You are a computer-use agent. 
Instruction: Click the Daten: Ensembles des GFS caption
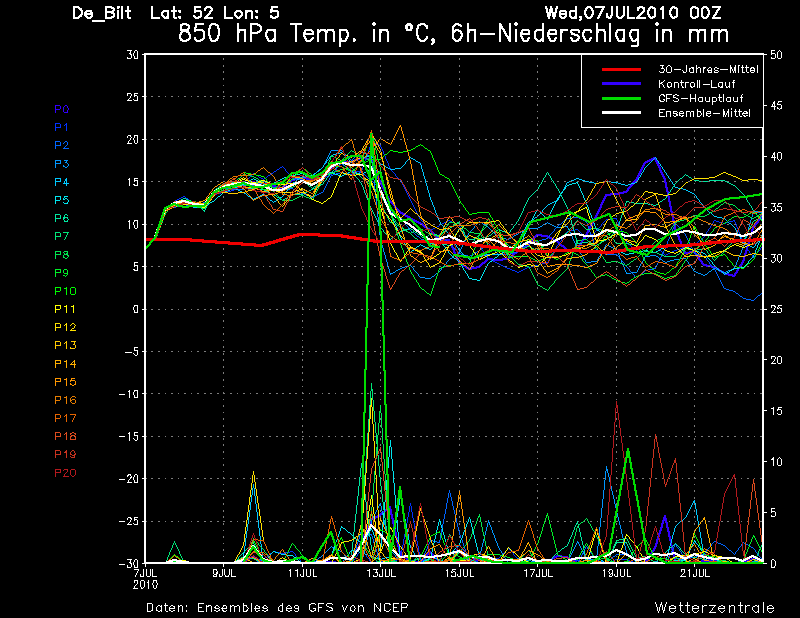click(x=277, y=608)
